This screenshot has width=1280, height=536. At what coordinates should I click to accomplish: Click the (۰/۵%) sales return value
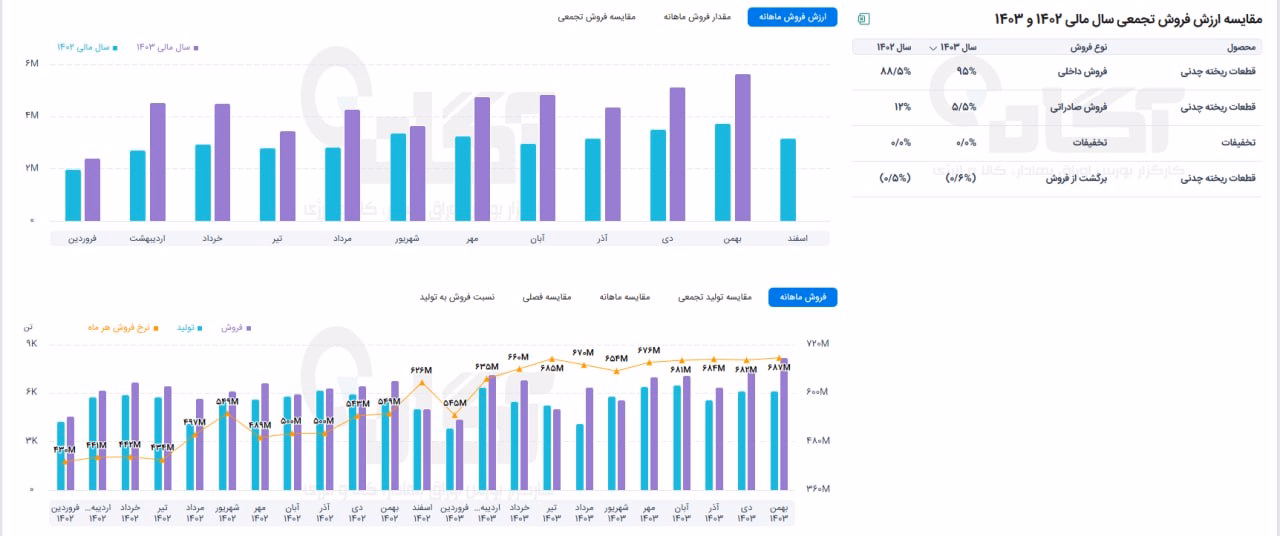[x=895, y=178]
